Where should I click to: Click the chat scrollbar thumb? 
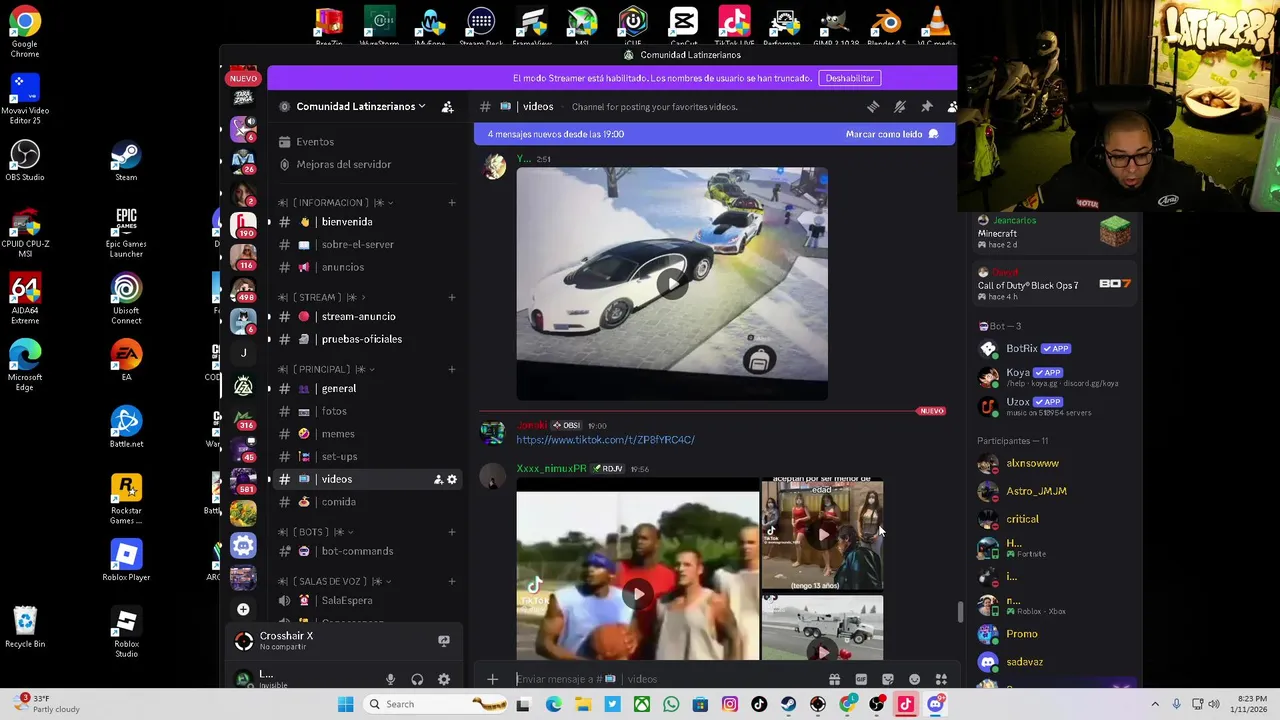pos(960,611)
